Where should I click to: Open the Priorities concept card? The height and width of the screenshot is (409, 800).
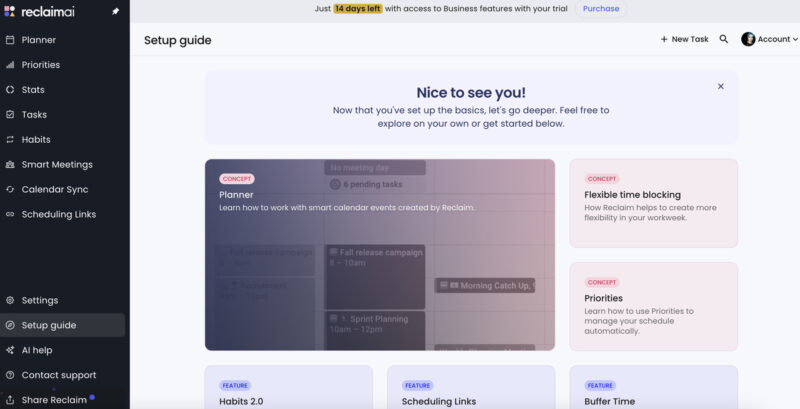654,306
